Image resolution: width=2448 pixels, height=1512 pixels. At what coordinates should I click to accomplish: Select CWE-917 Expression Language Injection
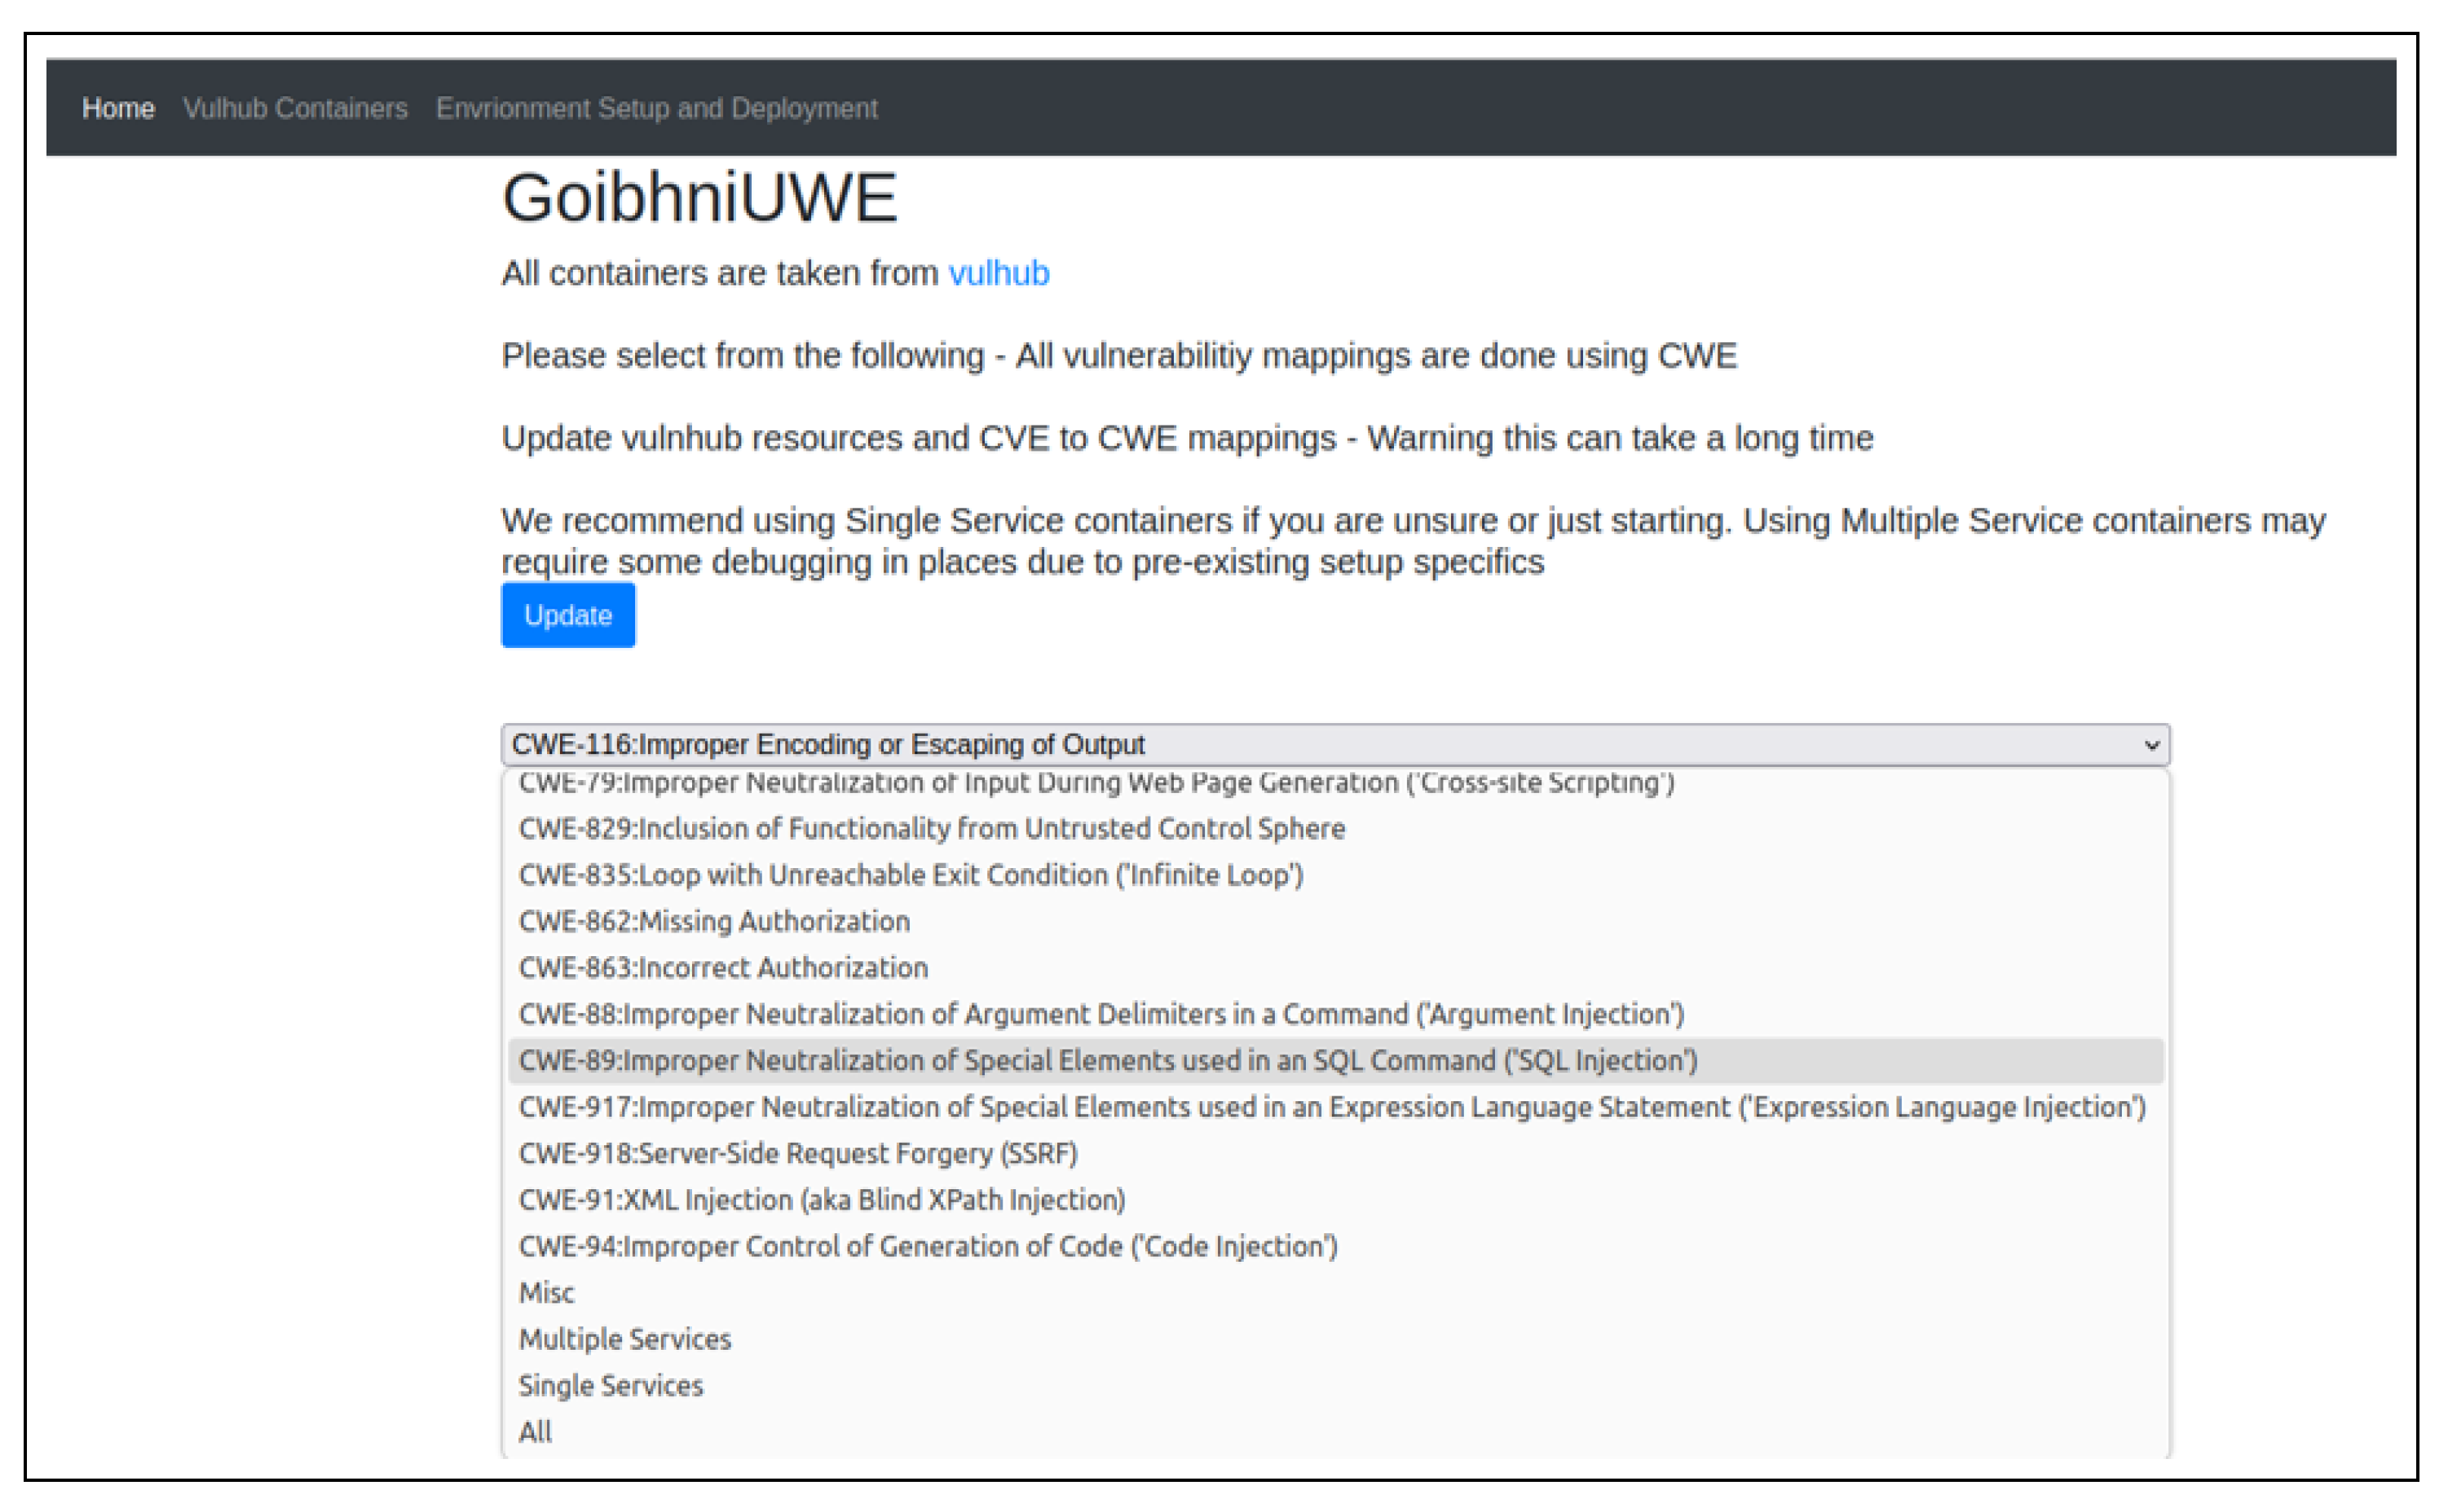tap(1331, 1107)
